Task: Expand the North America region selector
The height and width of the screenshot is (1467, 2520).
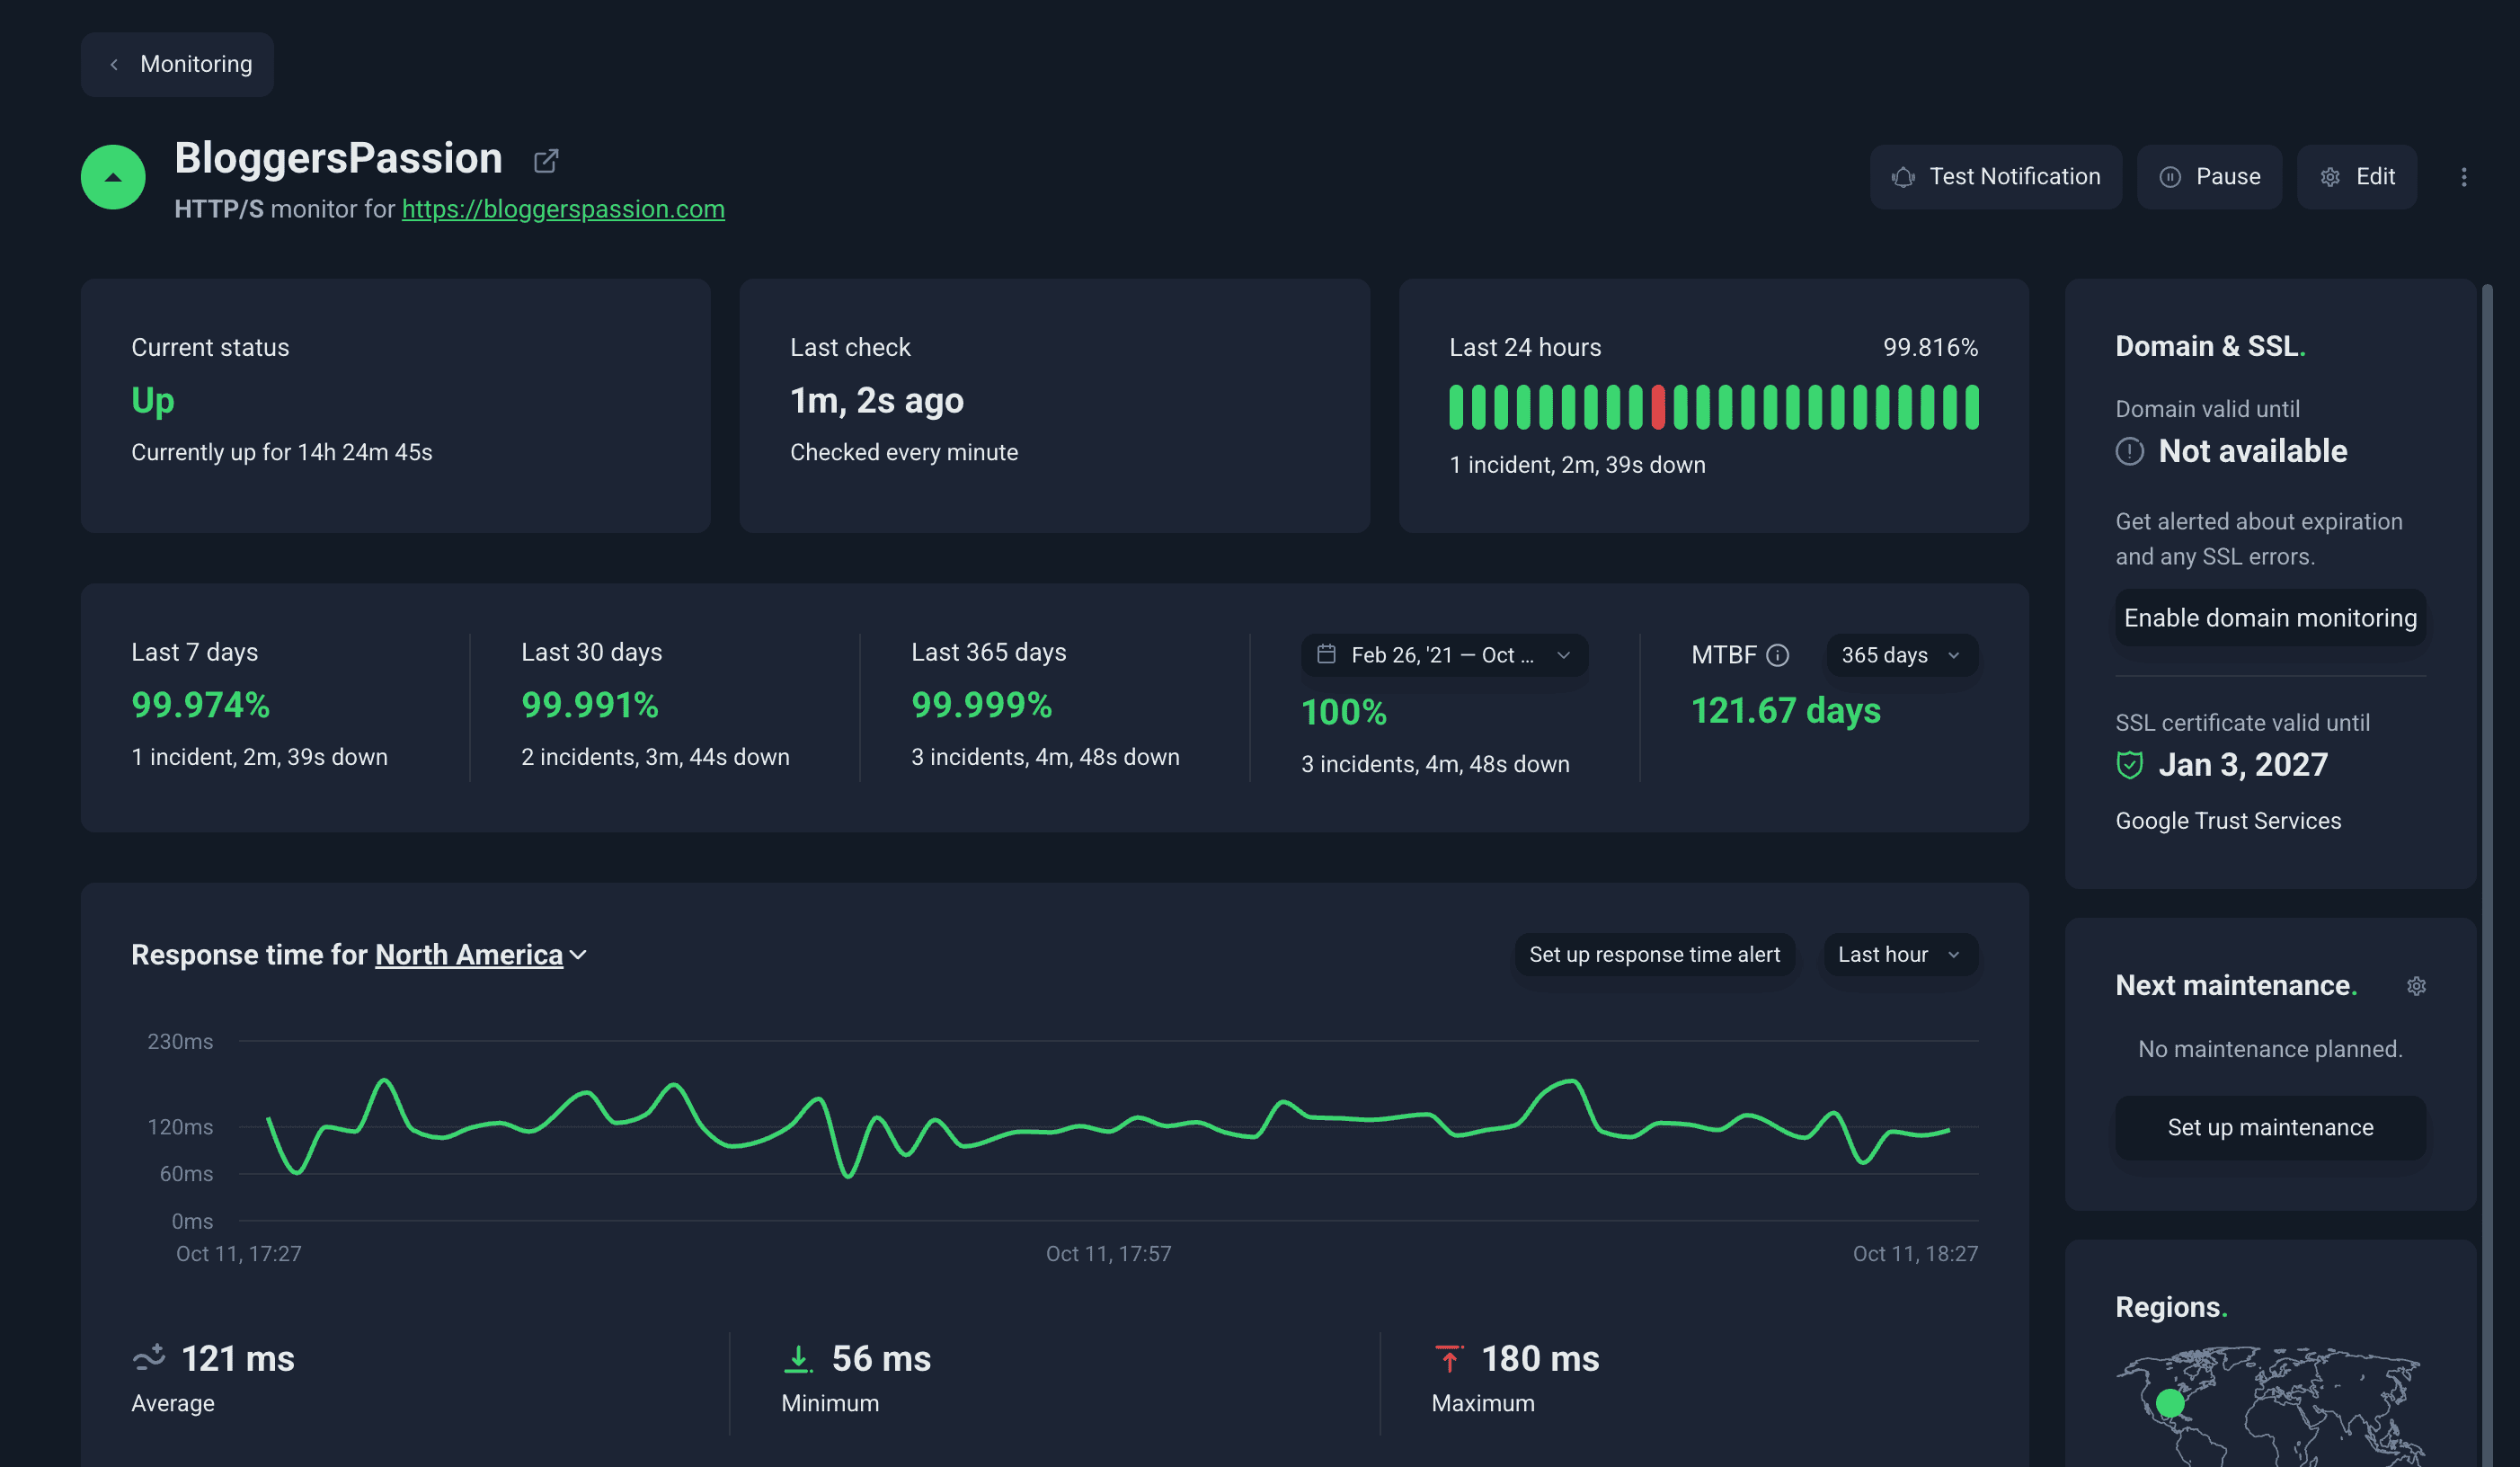Action: point(481,955)
